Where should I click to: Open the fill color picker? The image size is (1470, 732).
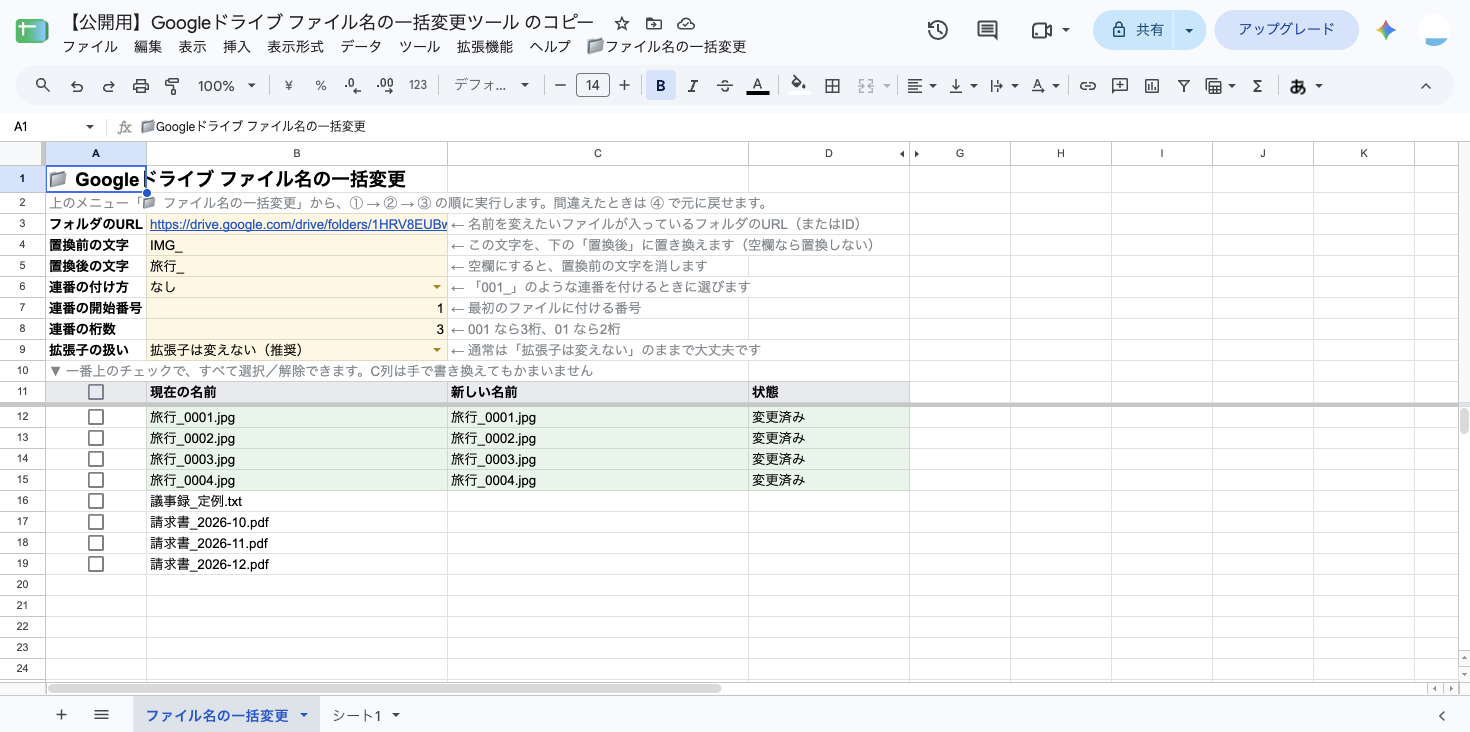click(798, 86)
